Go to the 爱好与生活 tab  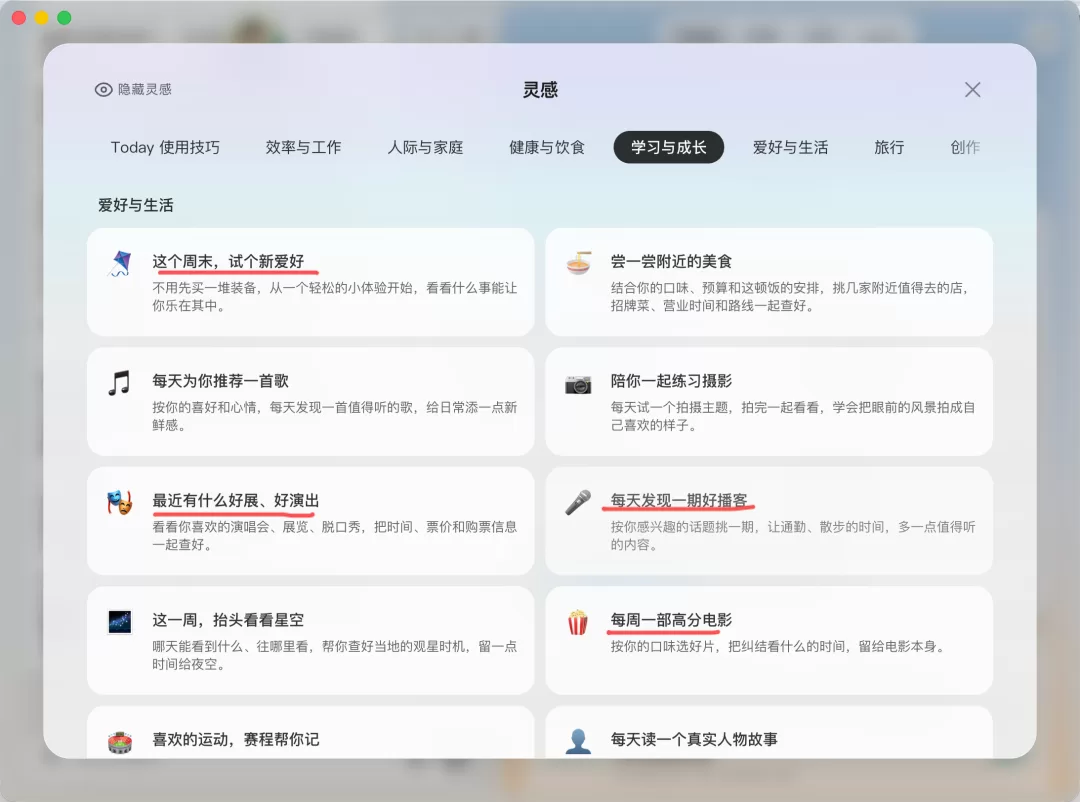pyautogui.click(x=791, y=147)
